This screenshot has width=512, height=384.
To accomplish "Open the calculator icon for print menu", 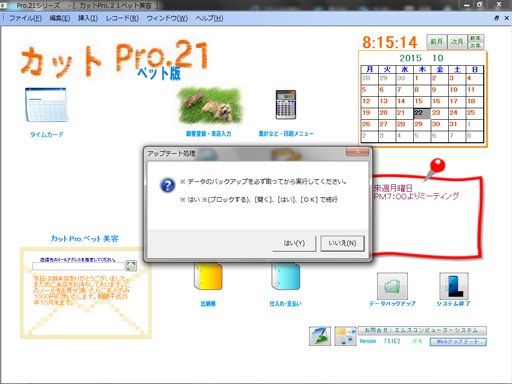I will 286,105.
